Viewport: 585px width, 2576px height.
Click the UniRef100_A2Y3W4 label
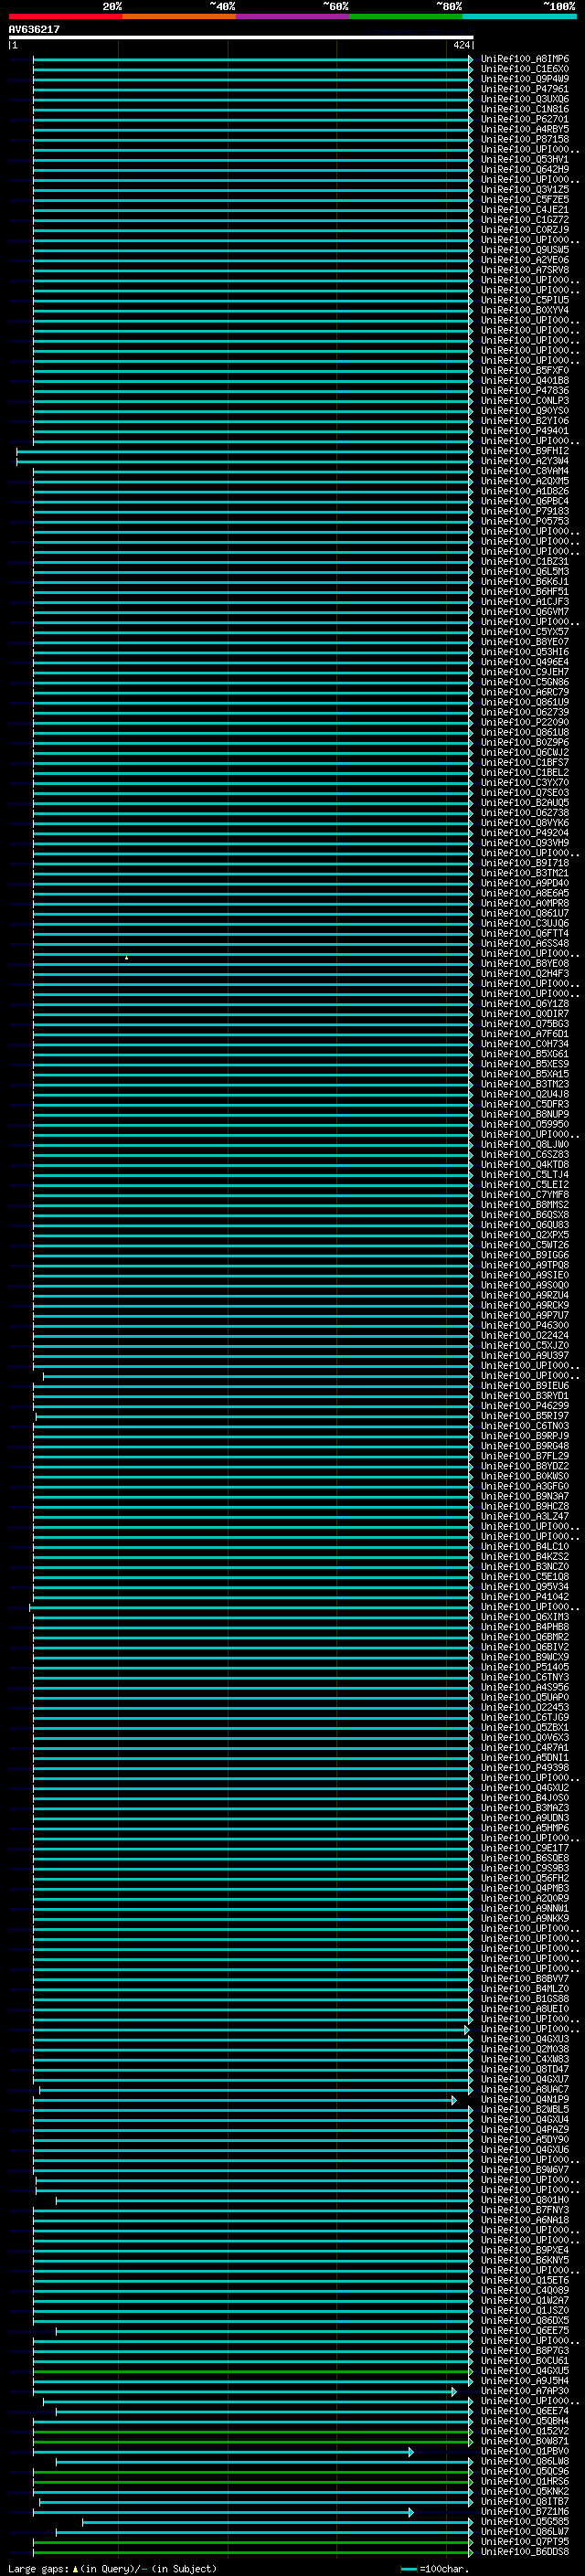(524, 461)
